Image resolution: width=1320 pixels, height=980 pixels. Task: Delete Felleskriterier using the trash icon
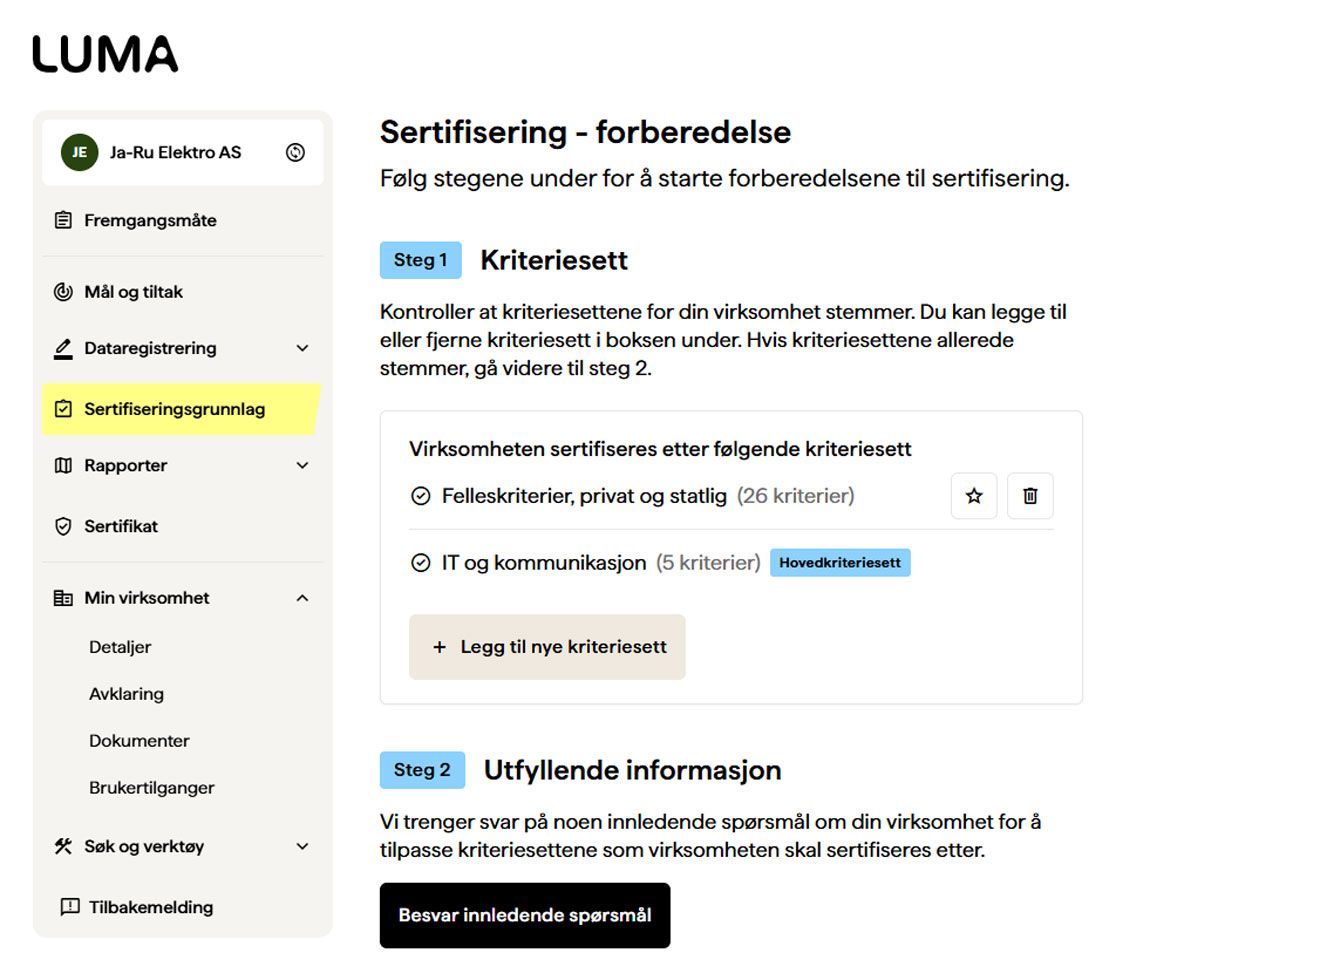coord(1029,495)
